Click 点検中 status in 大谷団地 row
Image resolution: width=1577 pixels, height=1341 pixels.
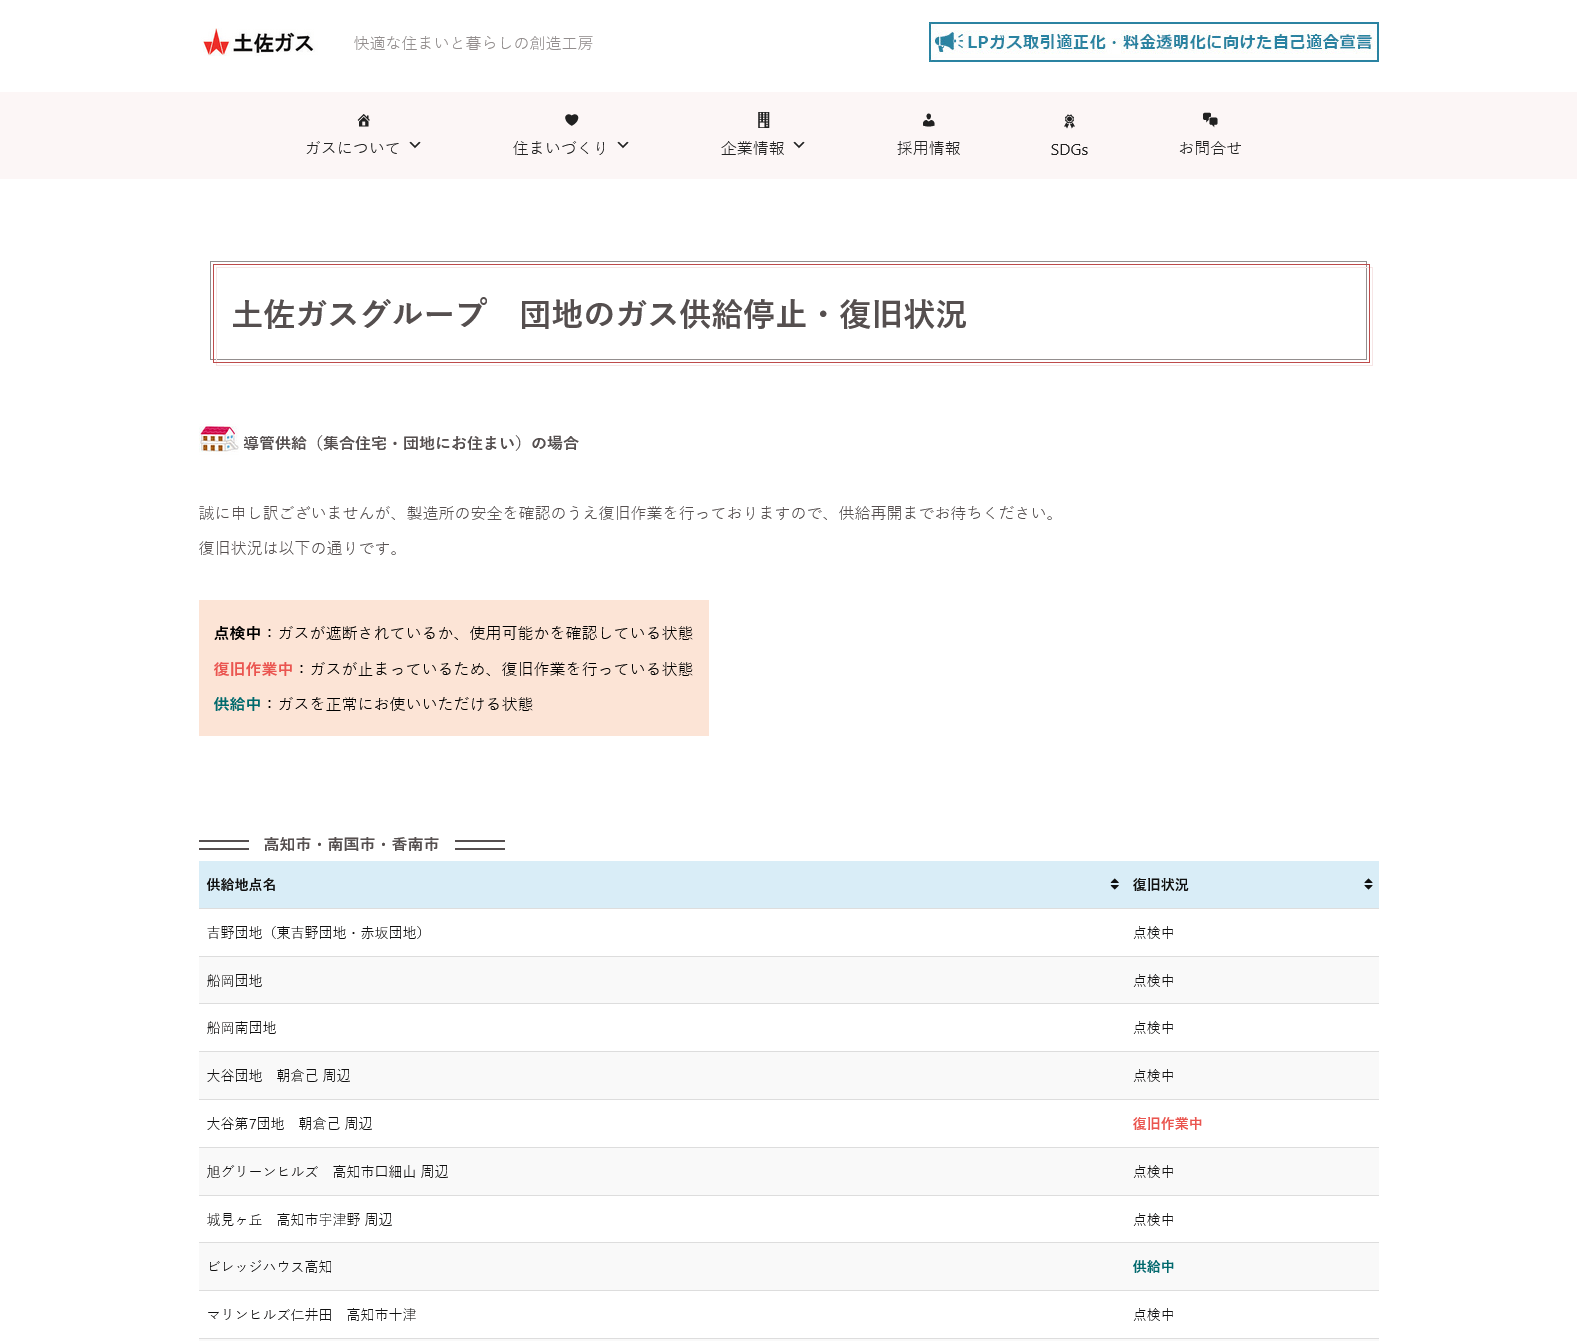[x=1154, y=1076]
